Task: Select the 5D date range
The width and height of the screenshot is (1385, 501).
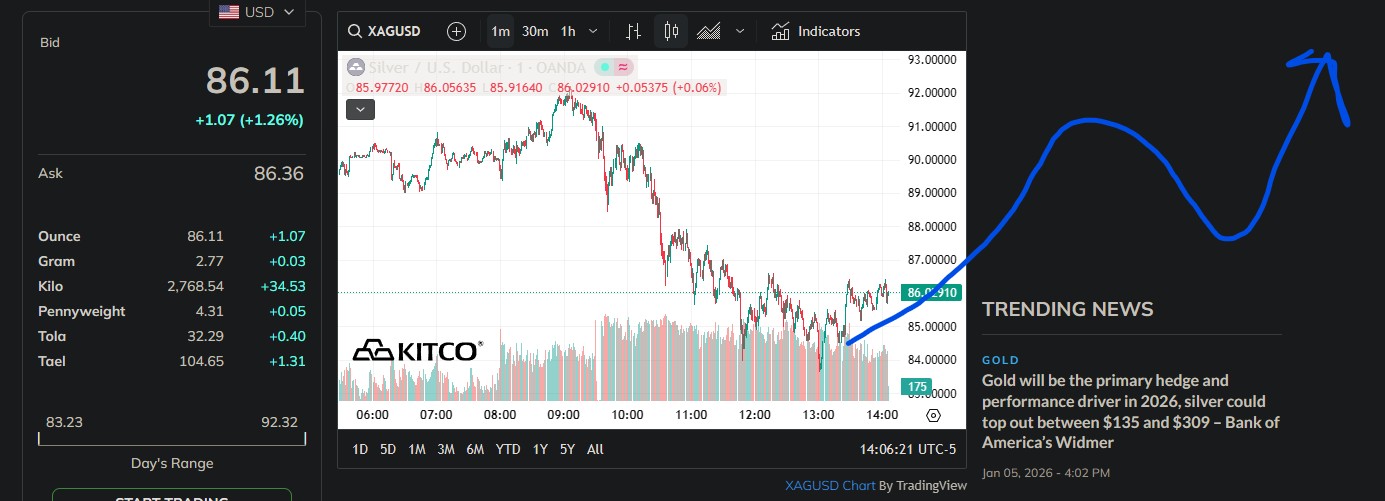Action: coord(388,449)
